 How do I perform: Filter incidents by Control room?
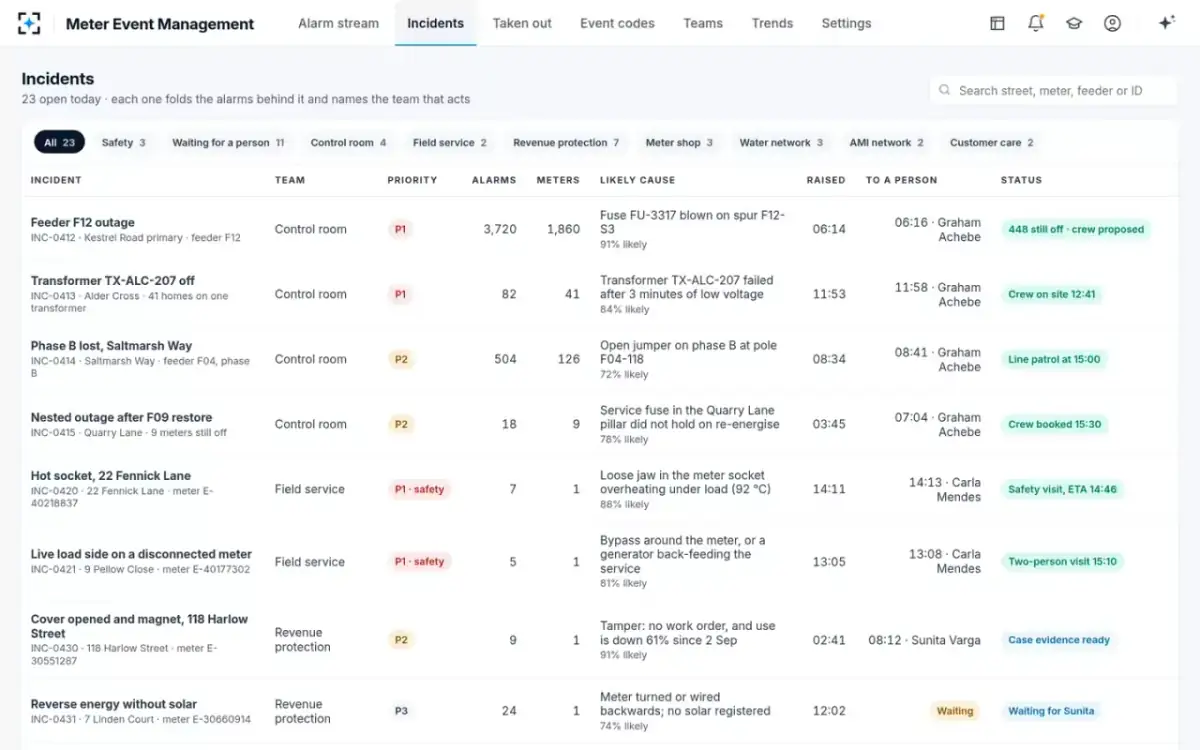[348, 142]
